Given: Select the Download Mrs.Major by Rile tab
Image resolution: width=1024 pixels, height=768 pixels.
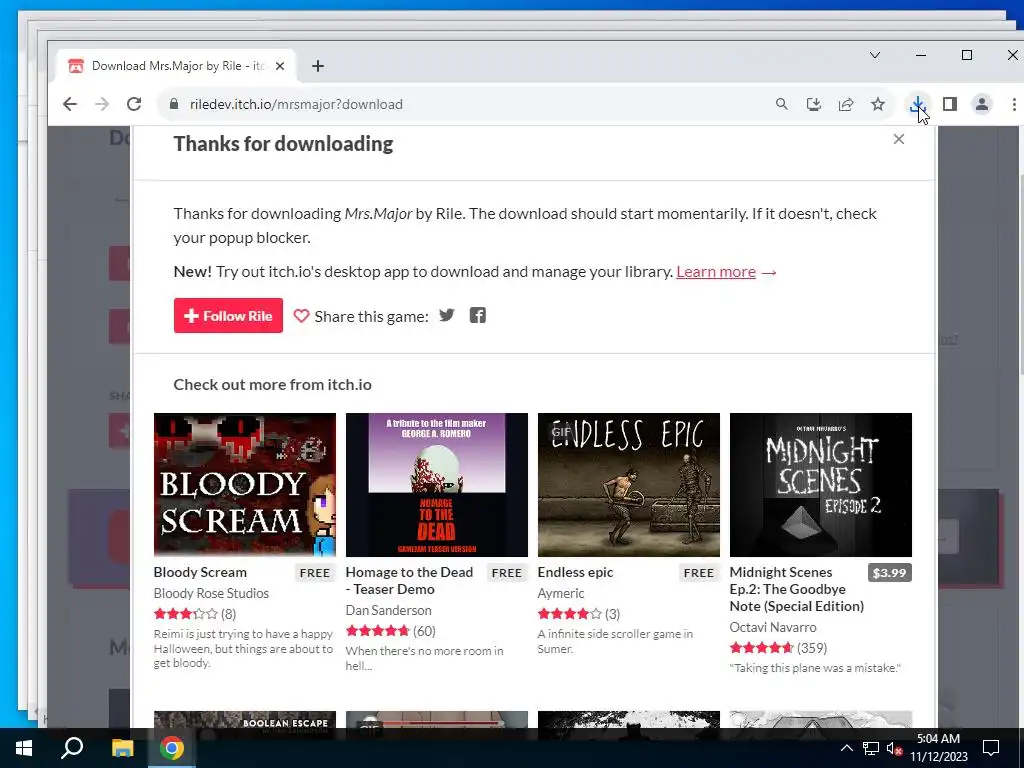Looking at the screenshot, I should tap(176, 66).
